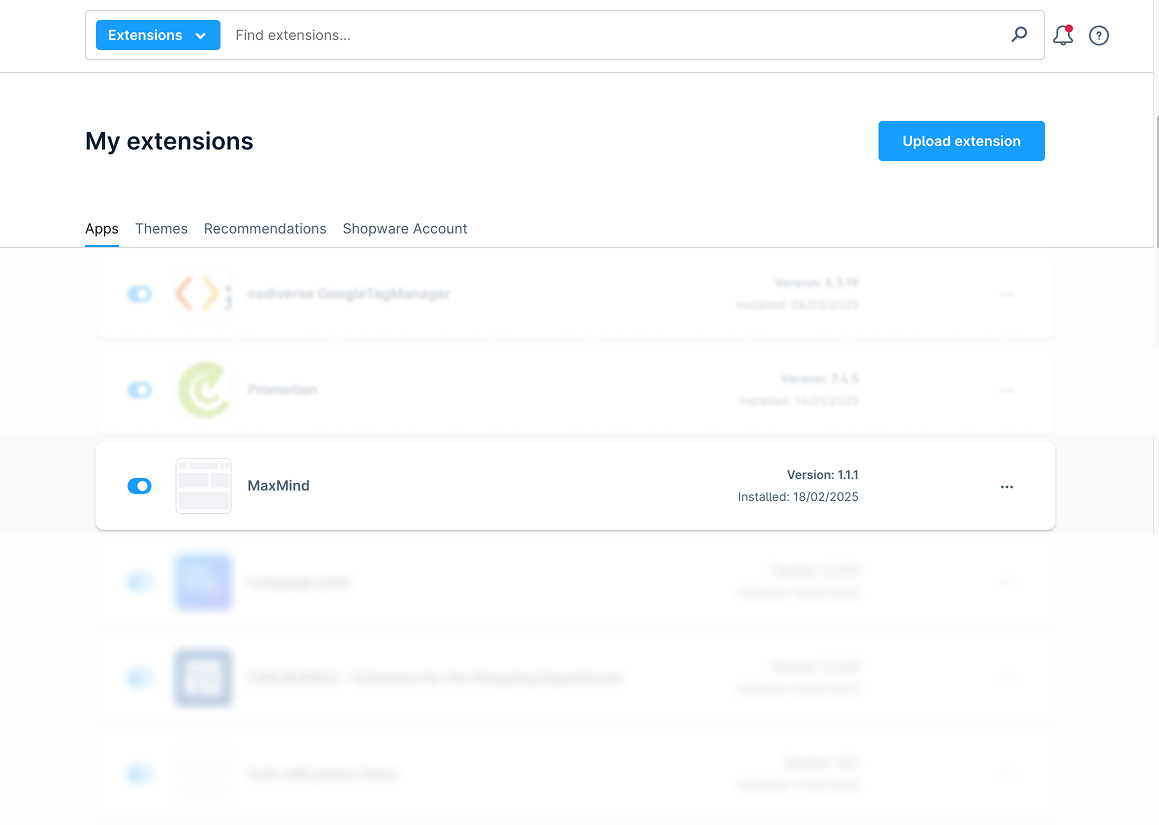Switch to the Themes tab
The width and height of the screenshot is (1159, 825).
click(x=161, y=229)
